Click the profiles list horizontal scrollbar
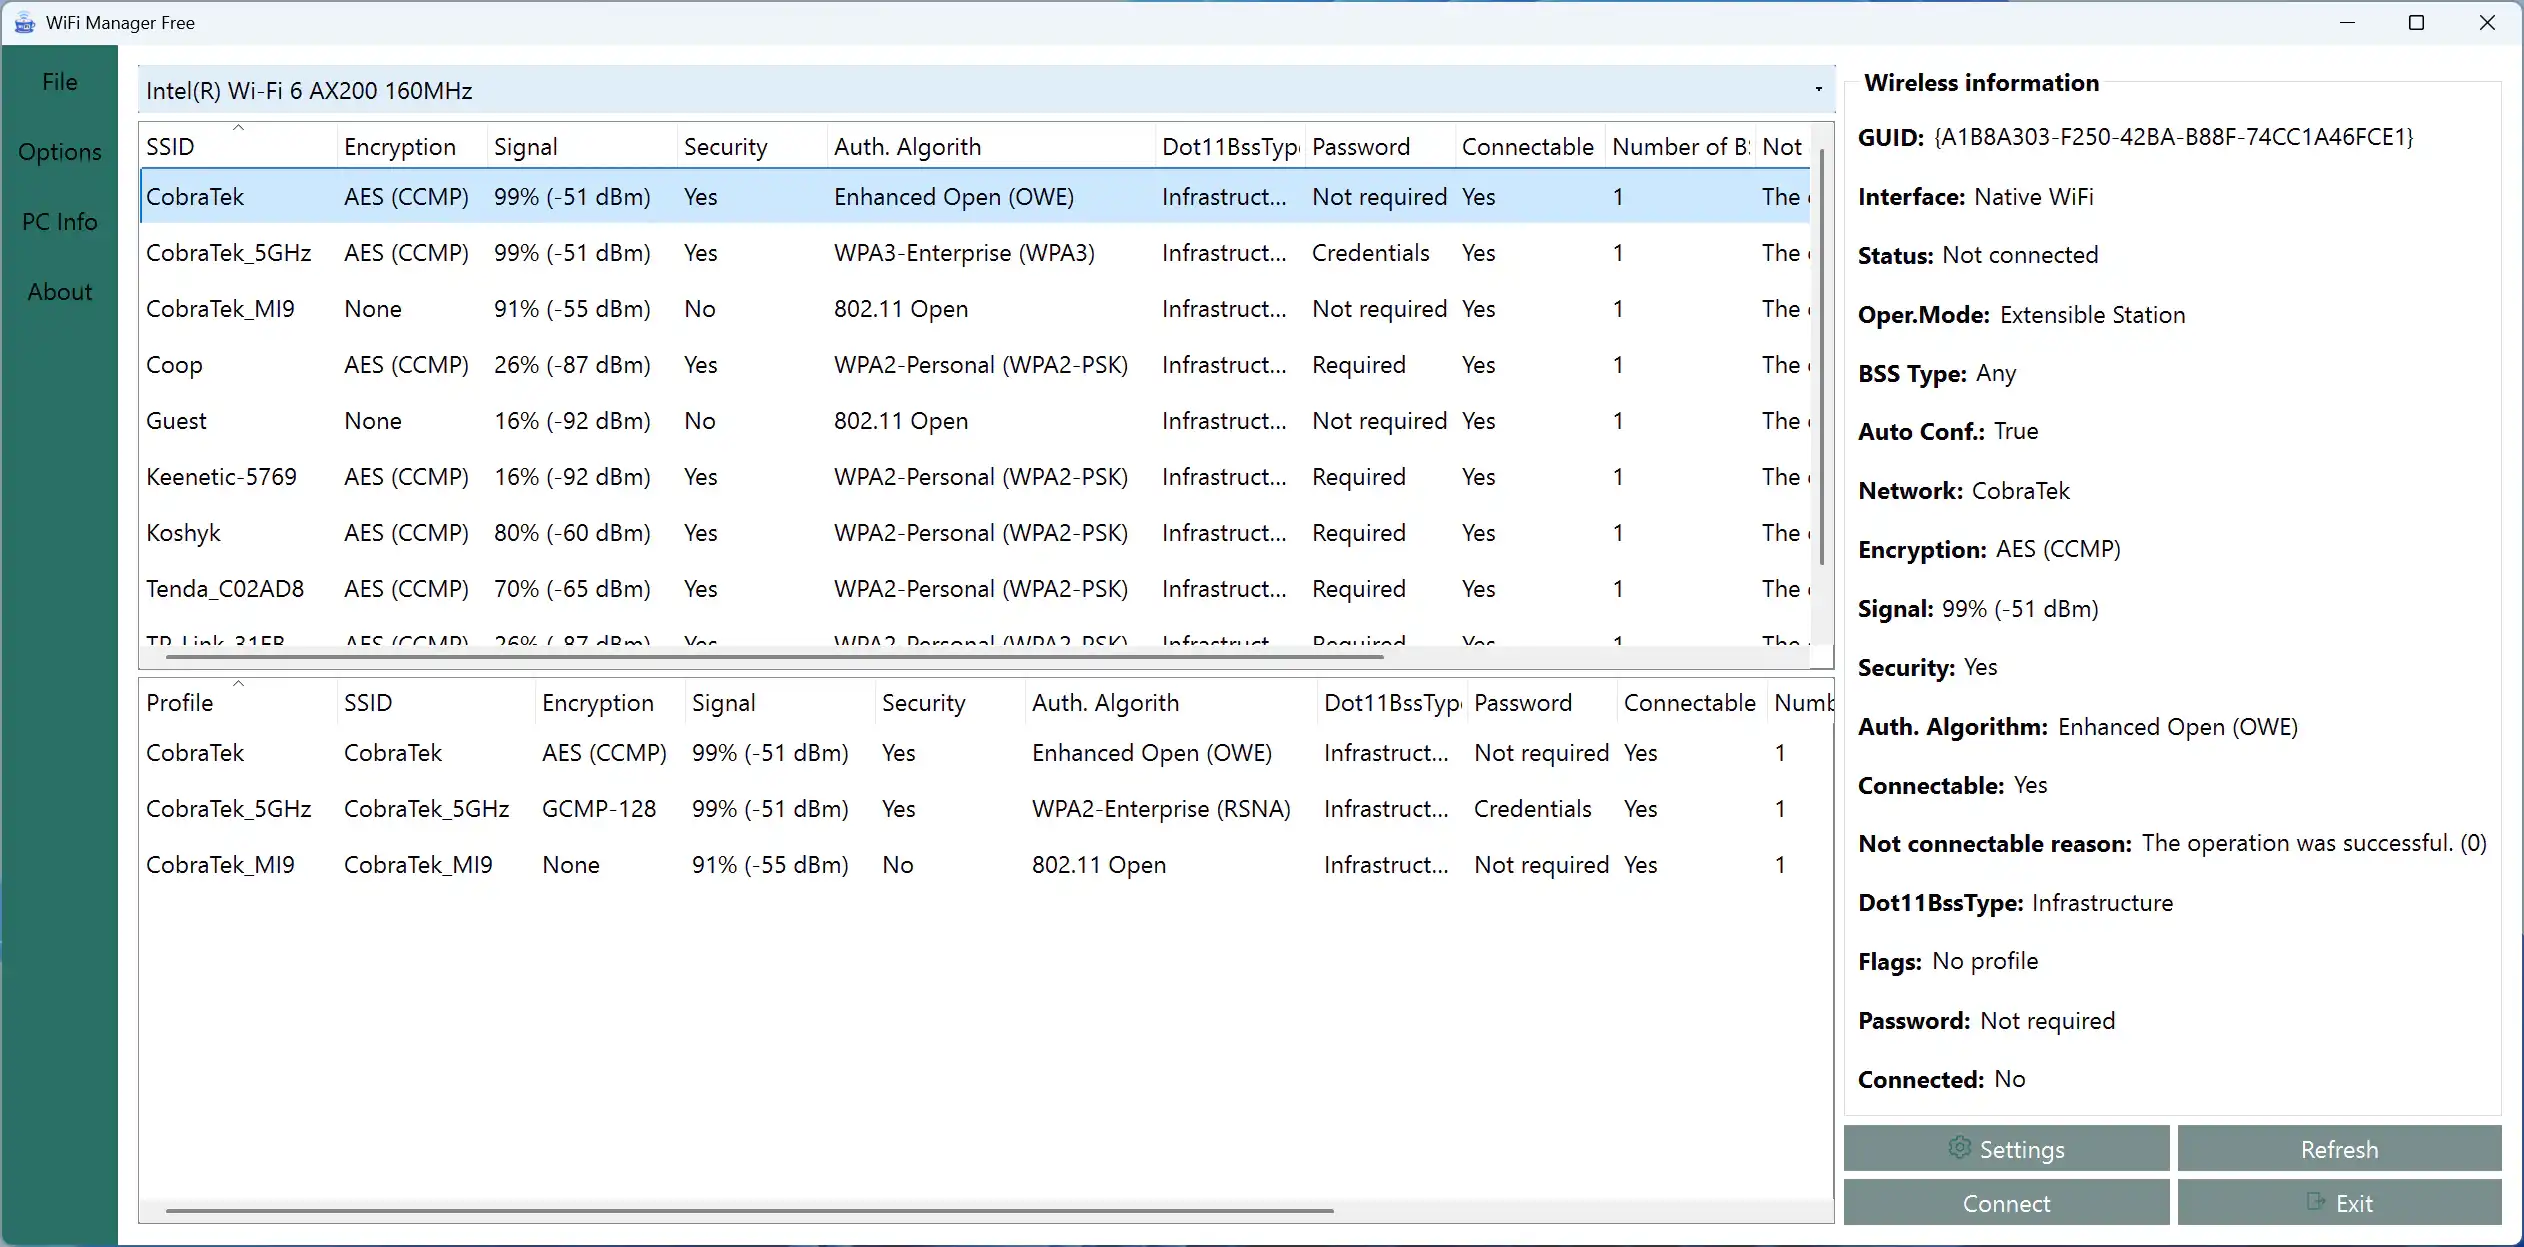 pos(749,1210)
